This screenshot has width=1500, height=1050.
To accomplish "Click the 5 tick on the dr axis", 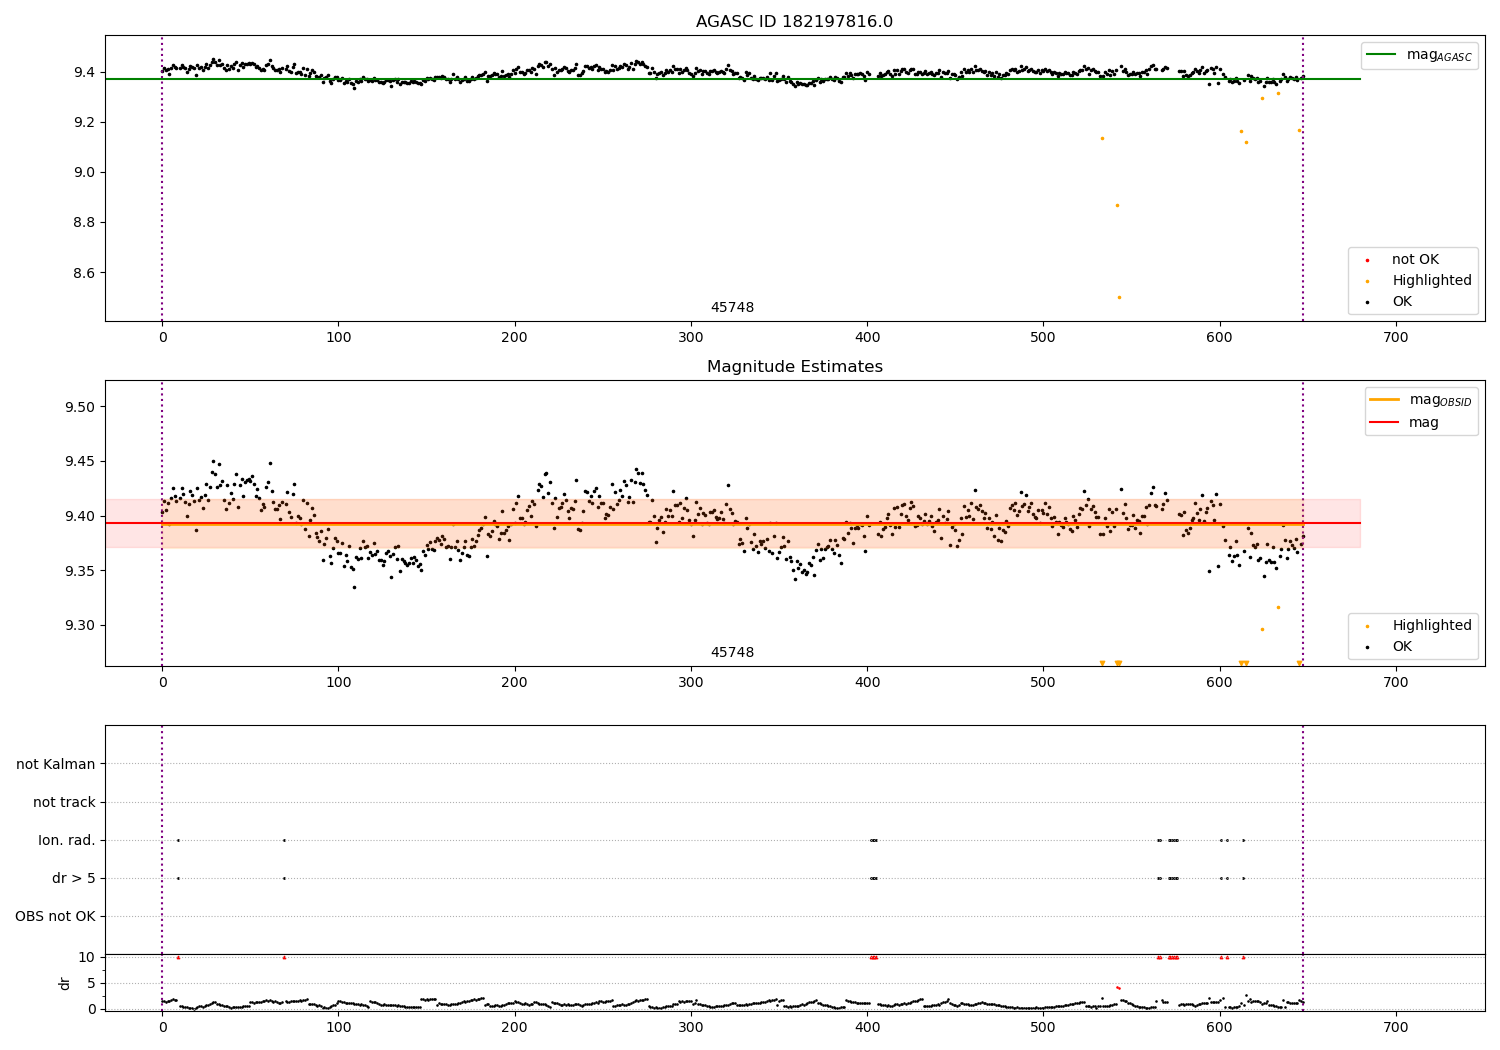I will pyautogui.click(x=91, y=983).
